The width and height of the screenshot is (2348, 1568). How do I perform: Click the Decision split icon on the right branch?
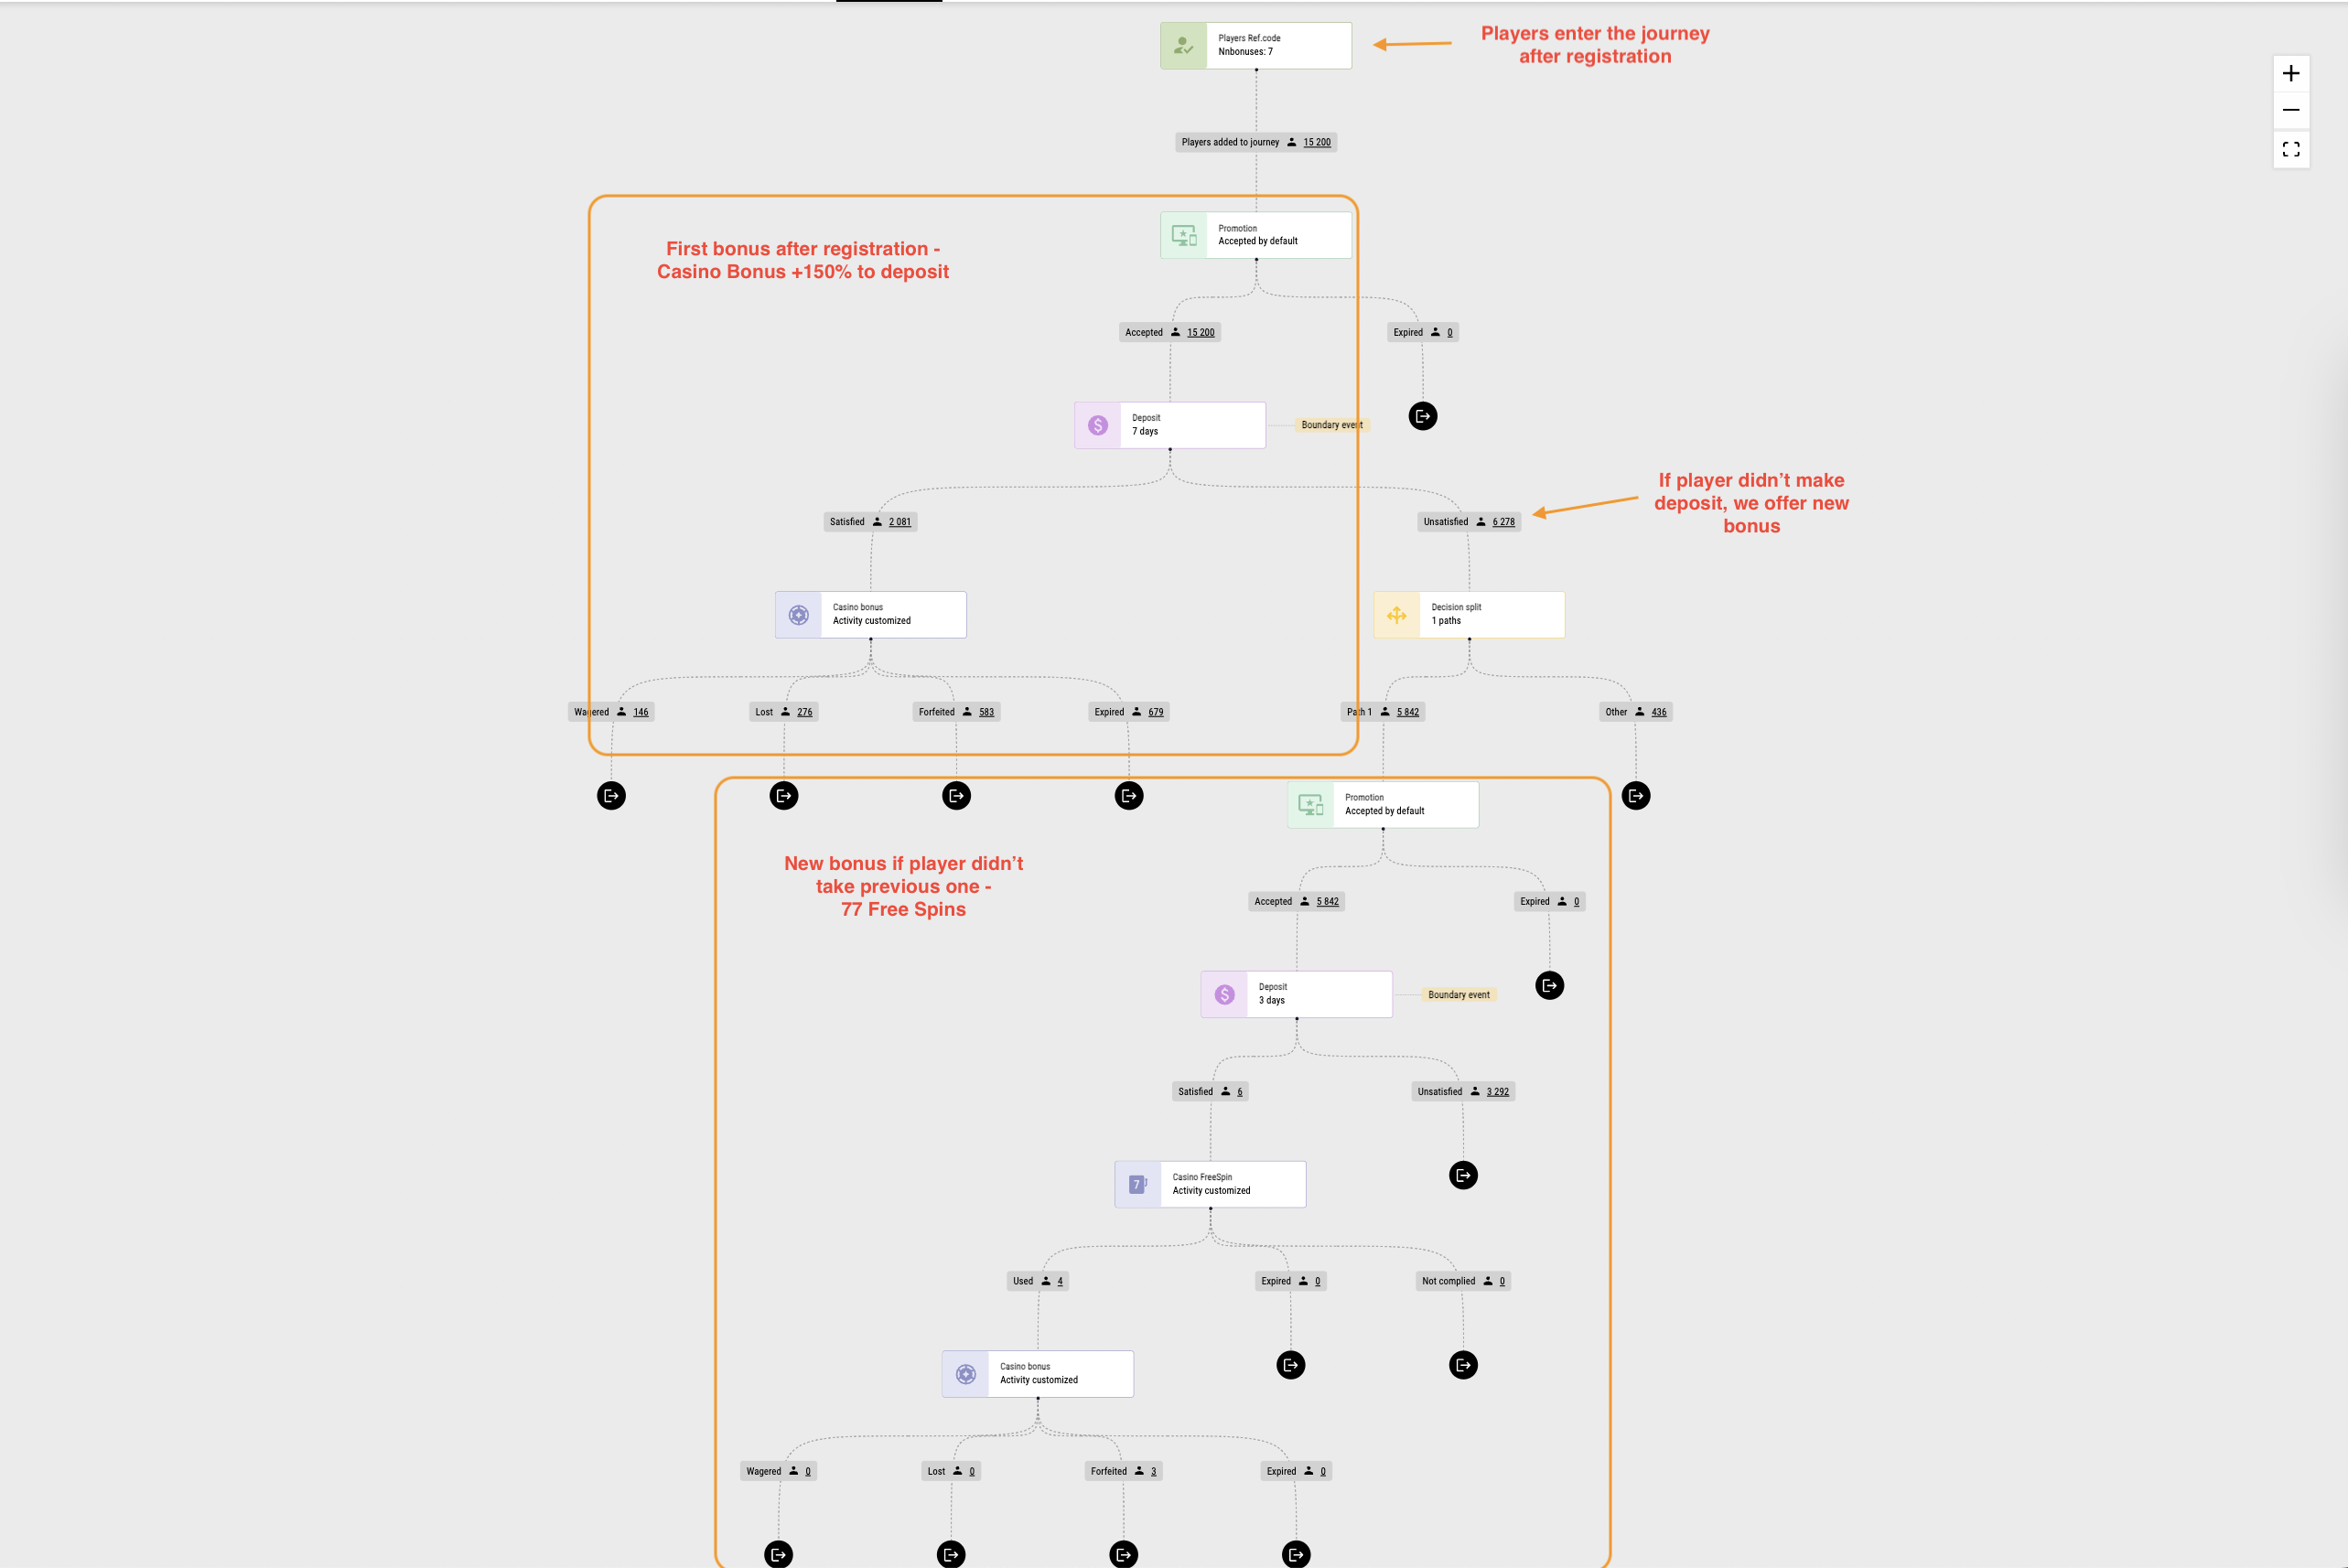[x=1396, y=614]
